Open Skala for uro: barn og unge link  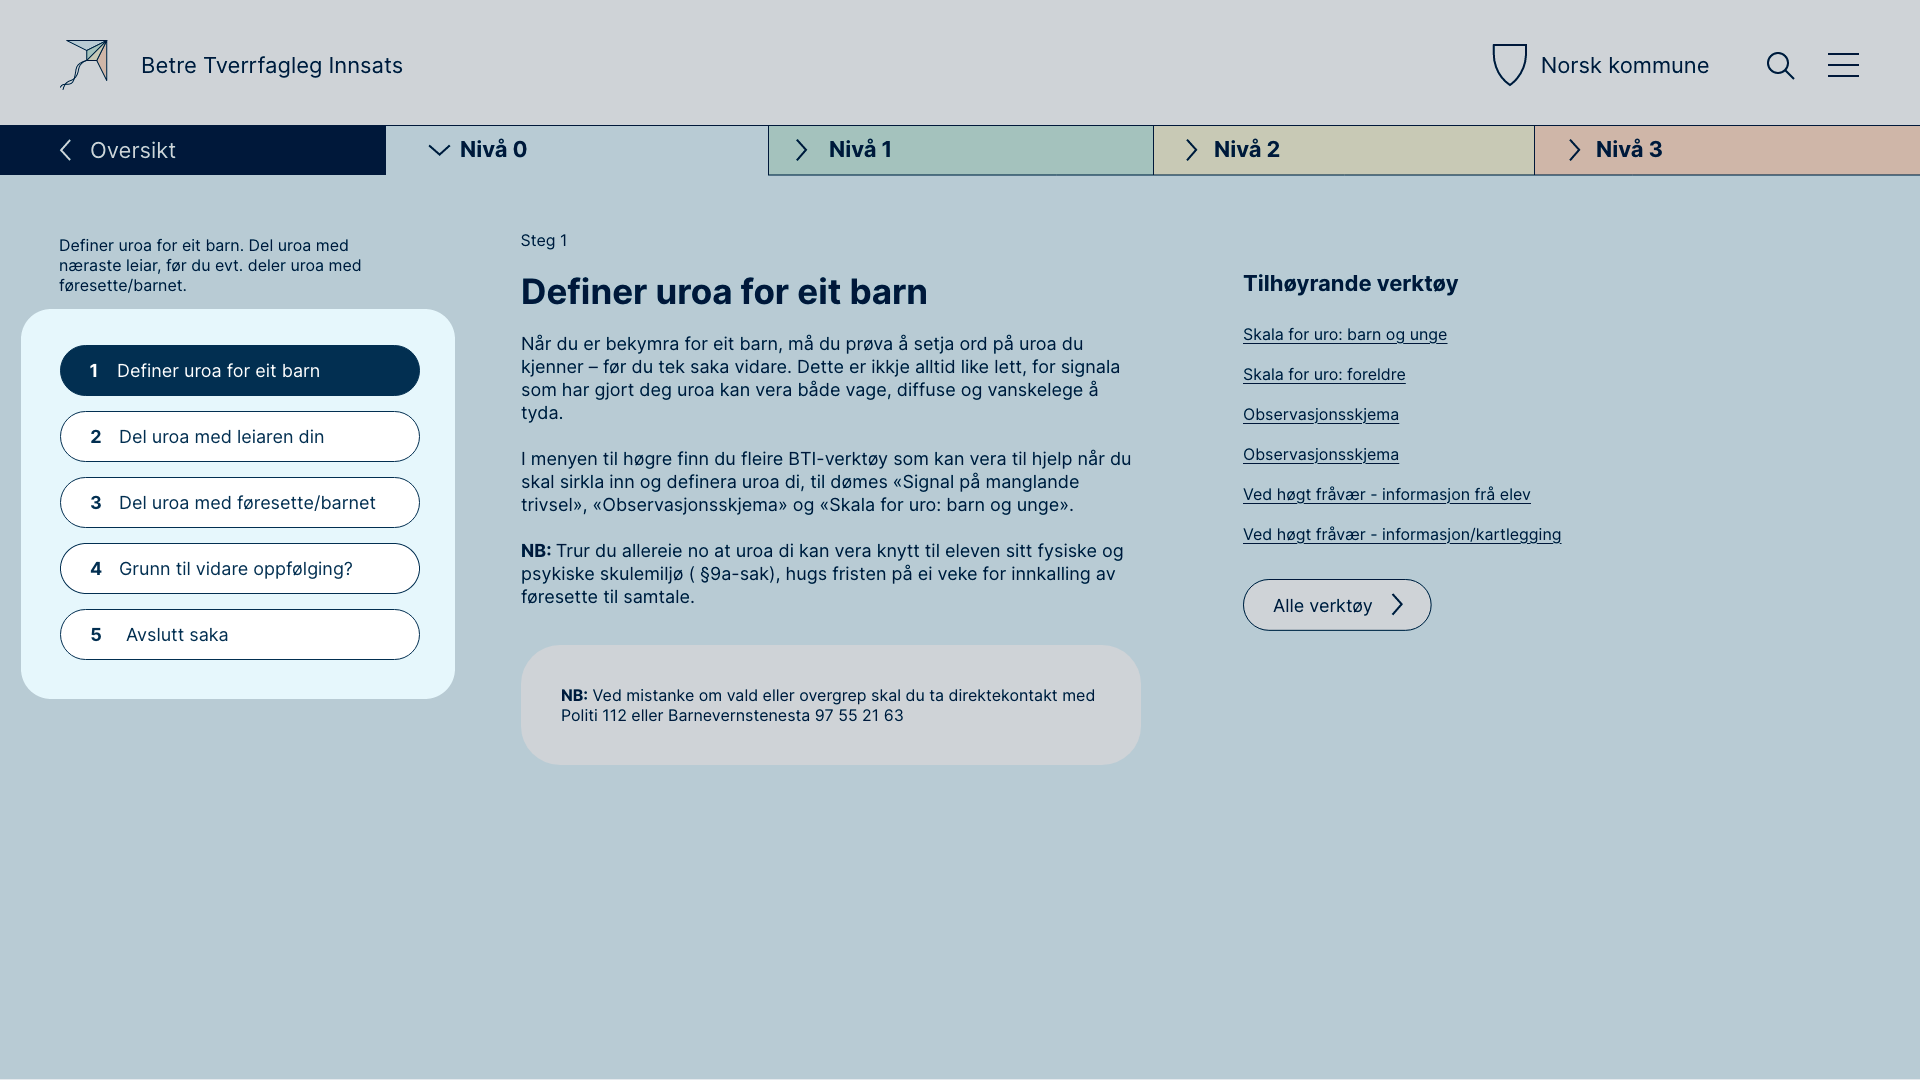click(1344, 335)
